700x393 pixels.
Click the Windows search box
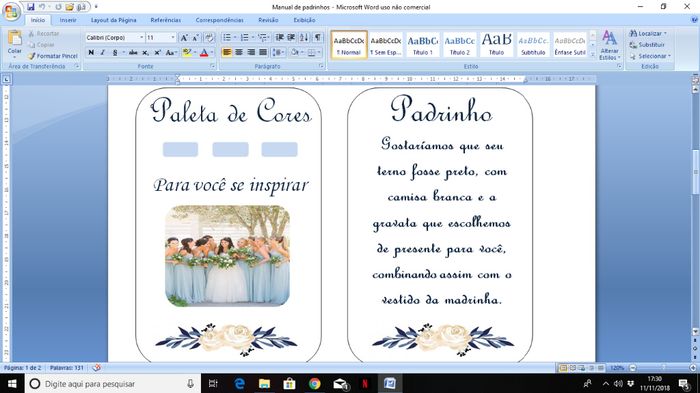[112, 384]
